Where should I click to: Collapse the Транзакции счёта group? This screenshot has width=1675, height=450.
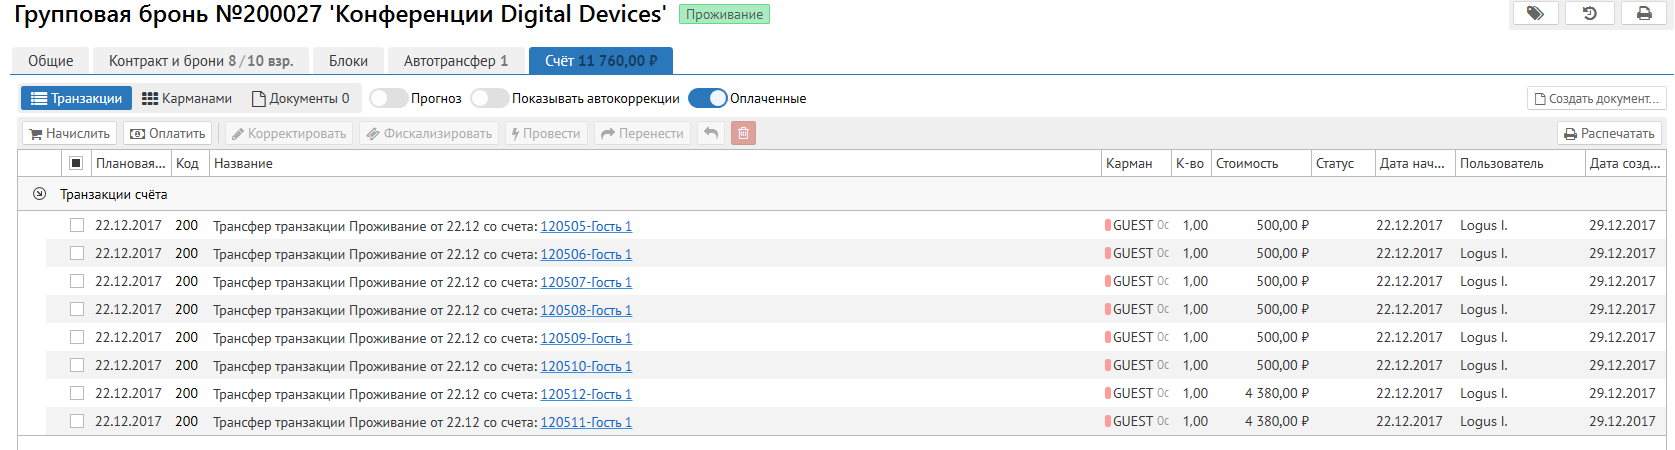[39, 194]
